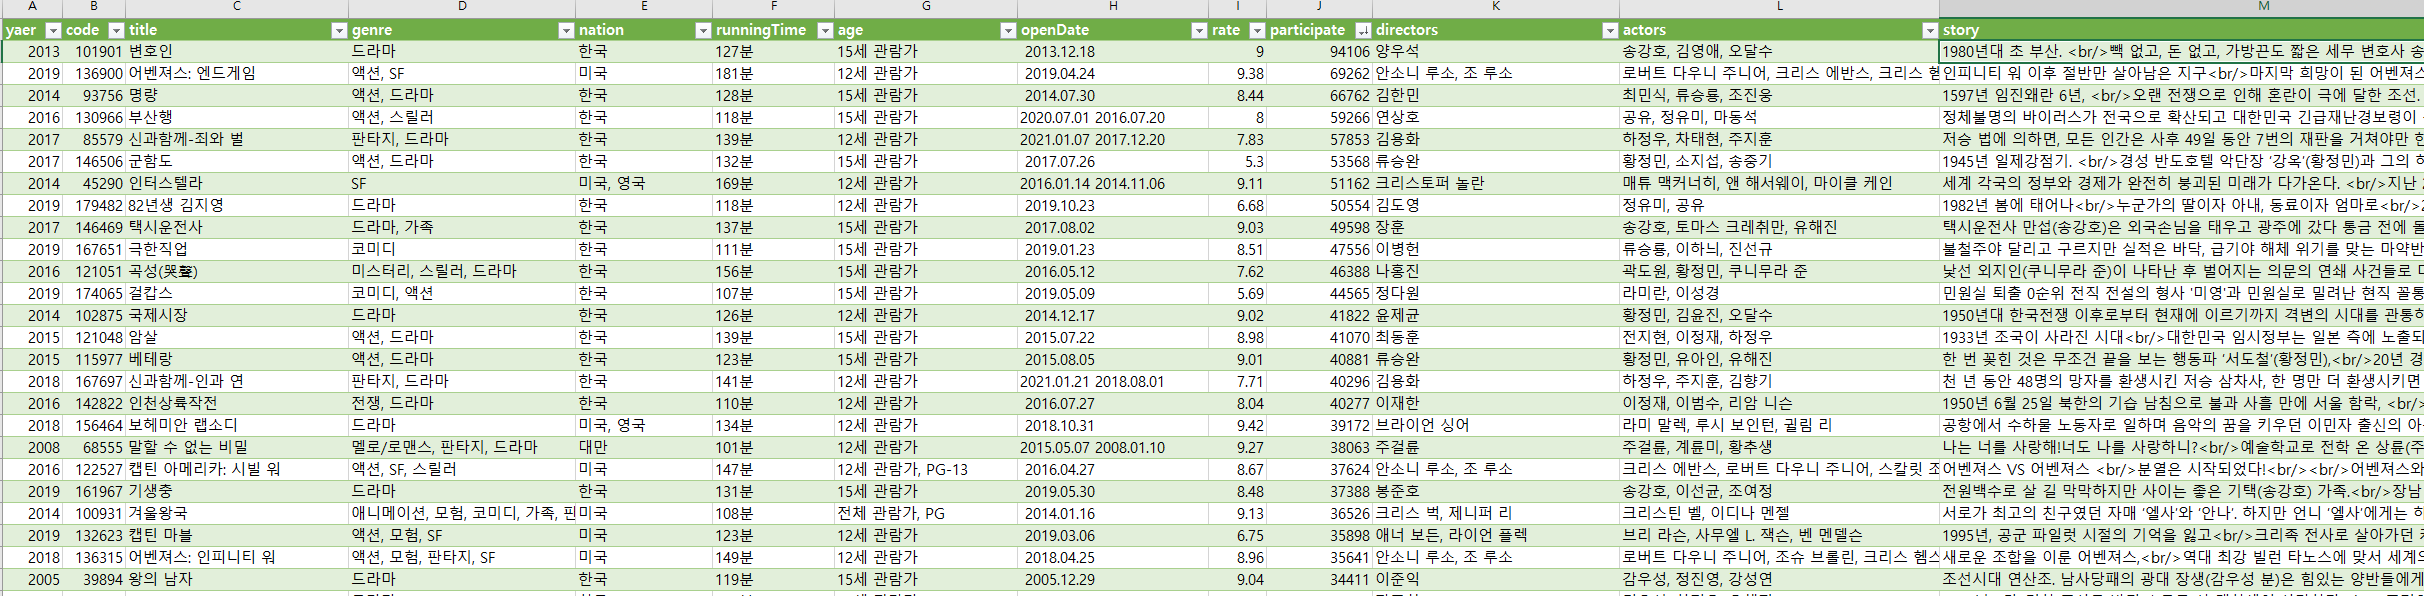Click genre cell 미스터리, 스릴러, 드라마
This screenshot has width=2424, height=596.
(462, 271)
